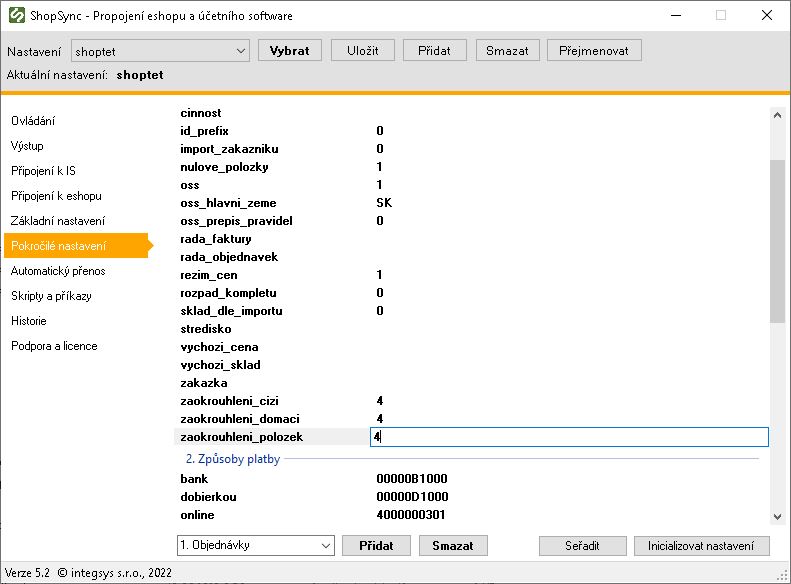The height and width of the screenshot is (584, 791).
Task: Click the scrollbar up arrow
Action: pos(777,115)
